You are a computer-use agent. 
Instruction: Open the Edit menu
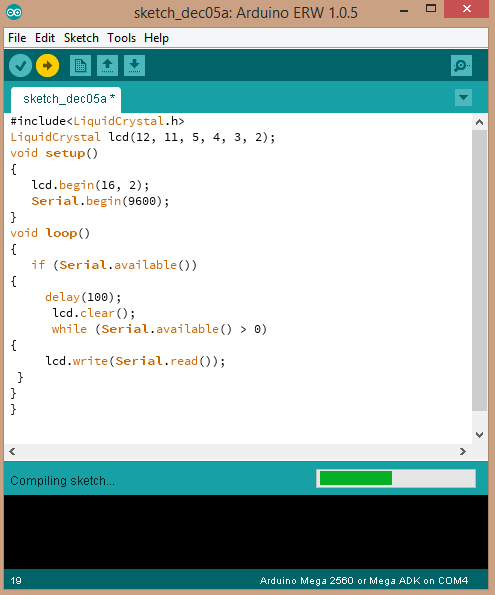click(x=45, y=38)
